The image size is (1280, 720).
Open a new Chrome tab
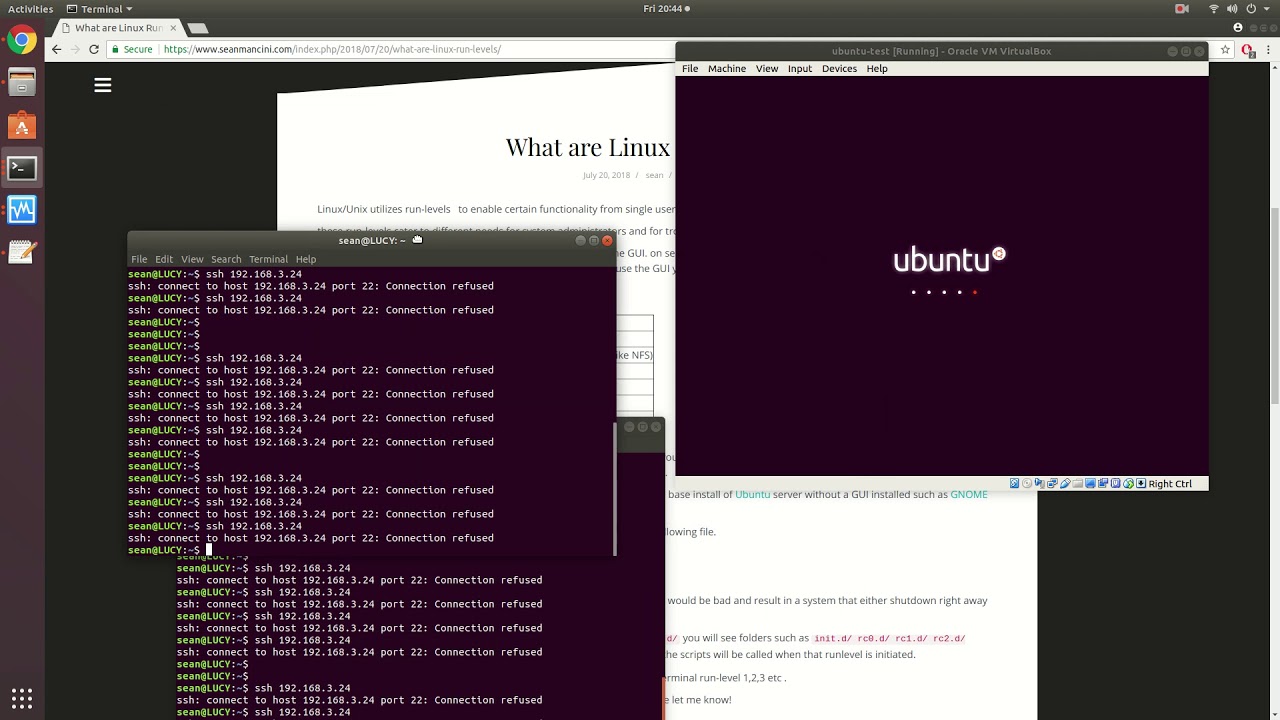(x=198, y=28)
